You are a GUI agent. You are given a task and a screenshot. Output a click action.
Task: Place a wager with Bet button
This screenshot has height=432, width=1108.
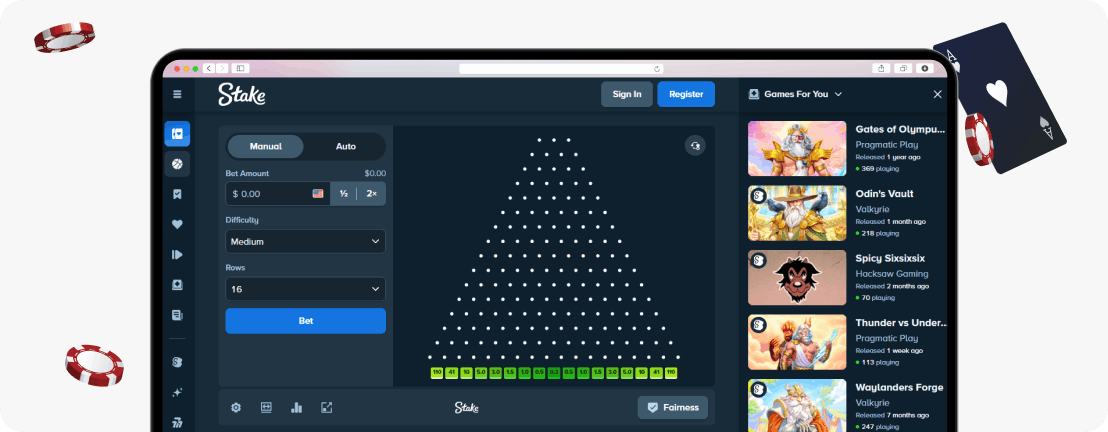tap(305, 321)
